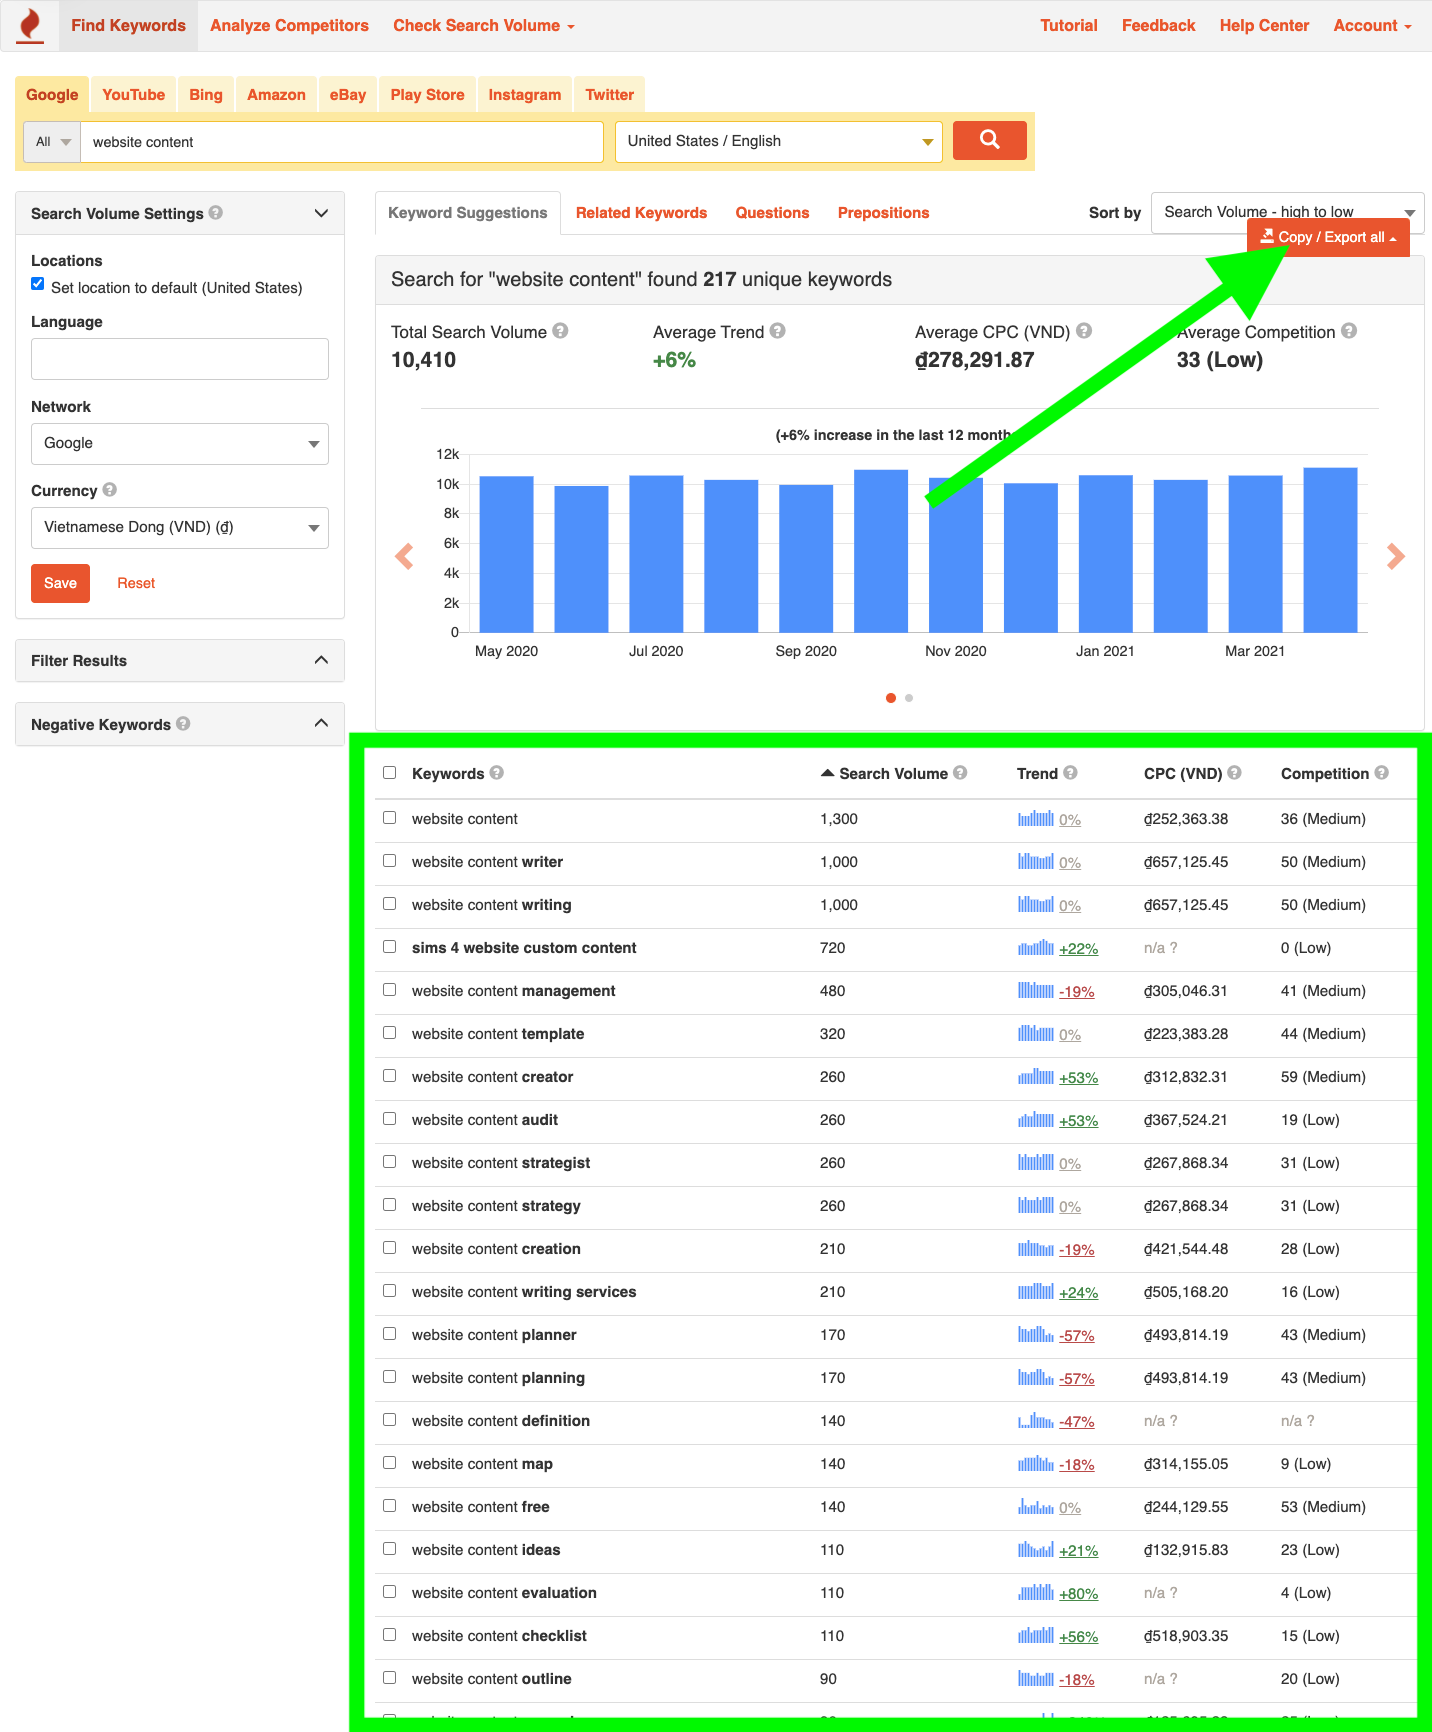Click help icon beside Average CPC (VND)
This screenshot has width=1432, height=1732.
[1084, 331]
